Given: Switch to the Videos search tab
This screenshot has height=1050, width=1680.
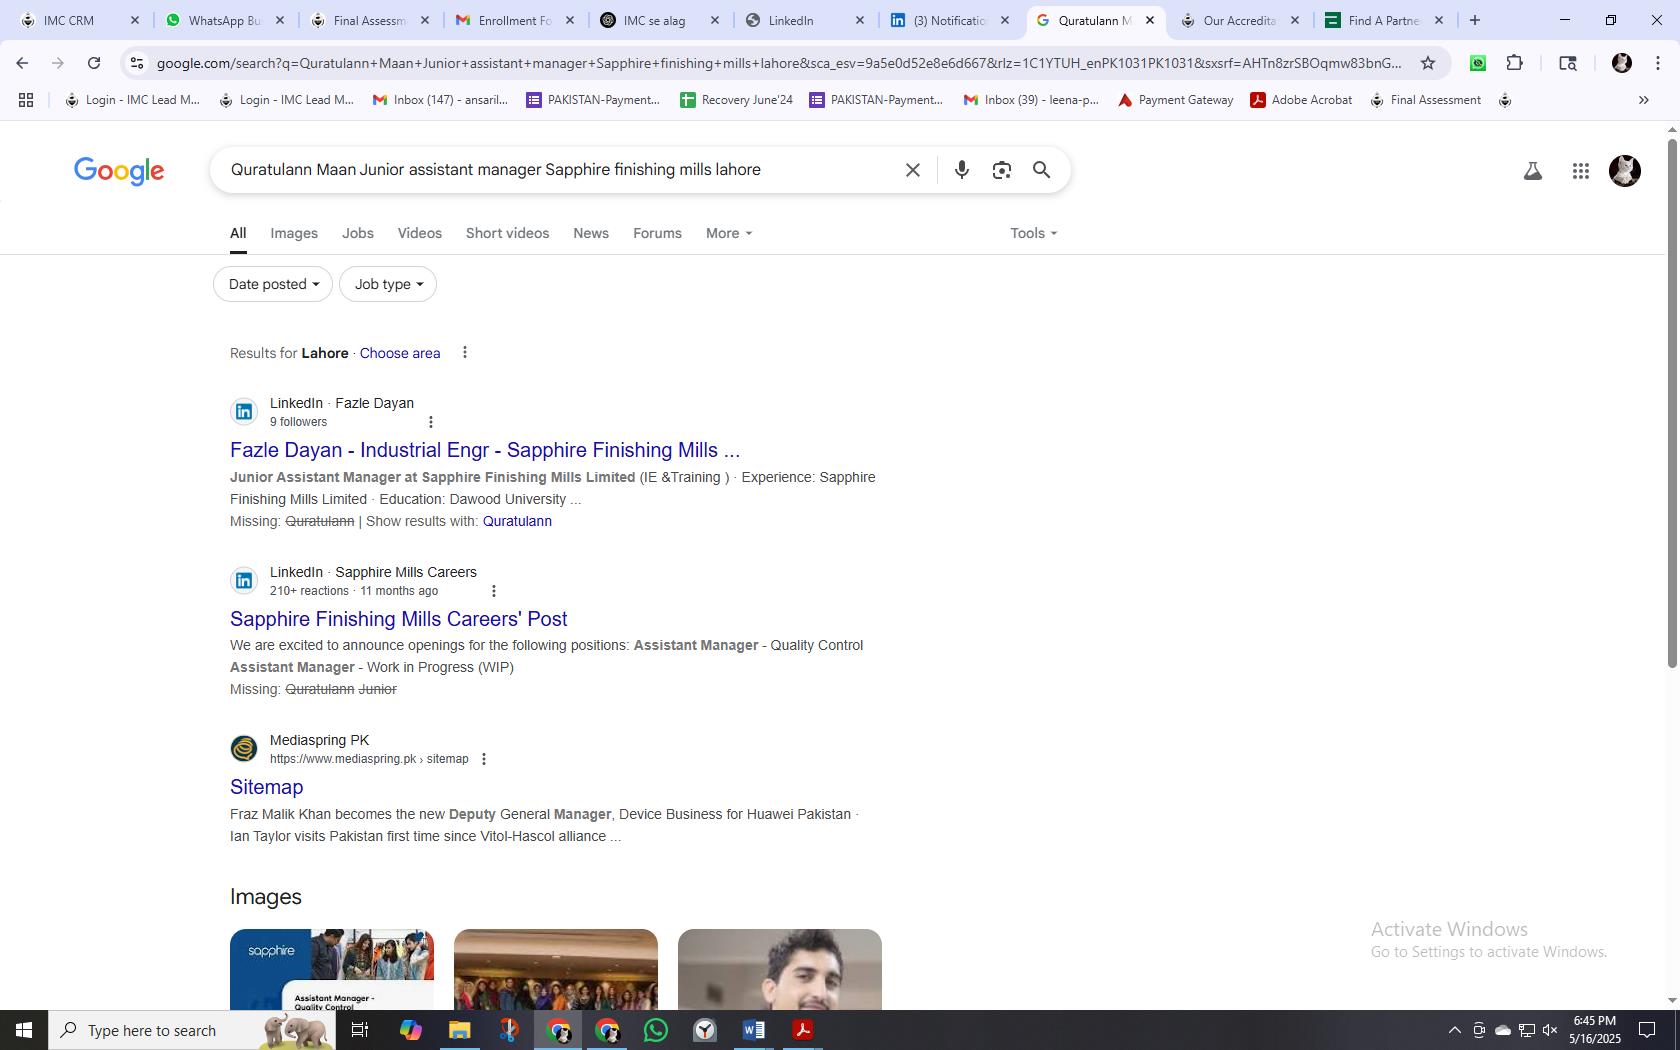Looking at the screenshot, I should click(419, 233).
